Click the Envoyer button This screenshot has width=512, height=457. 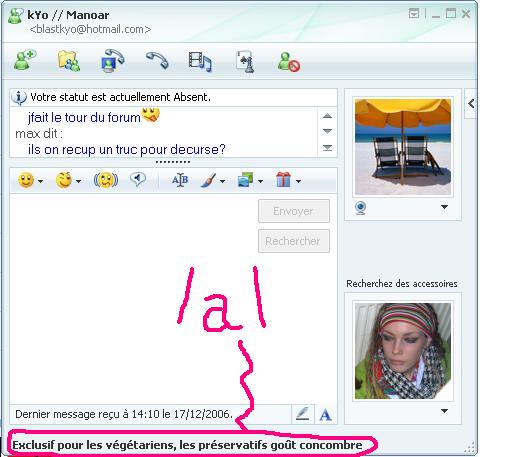(294, 211)
